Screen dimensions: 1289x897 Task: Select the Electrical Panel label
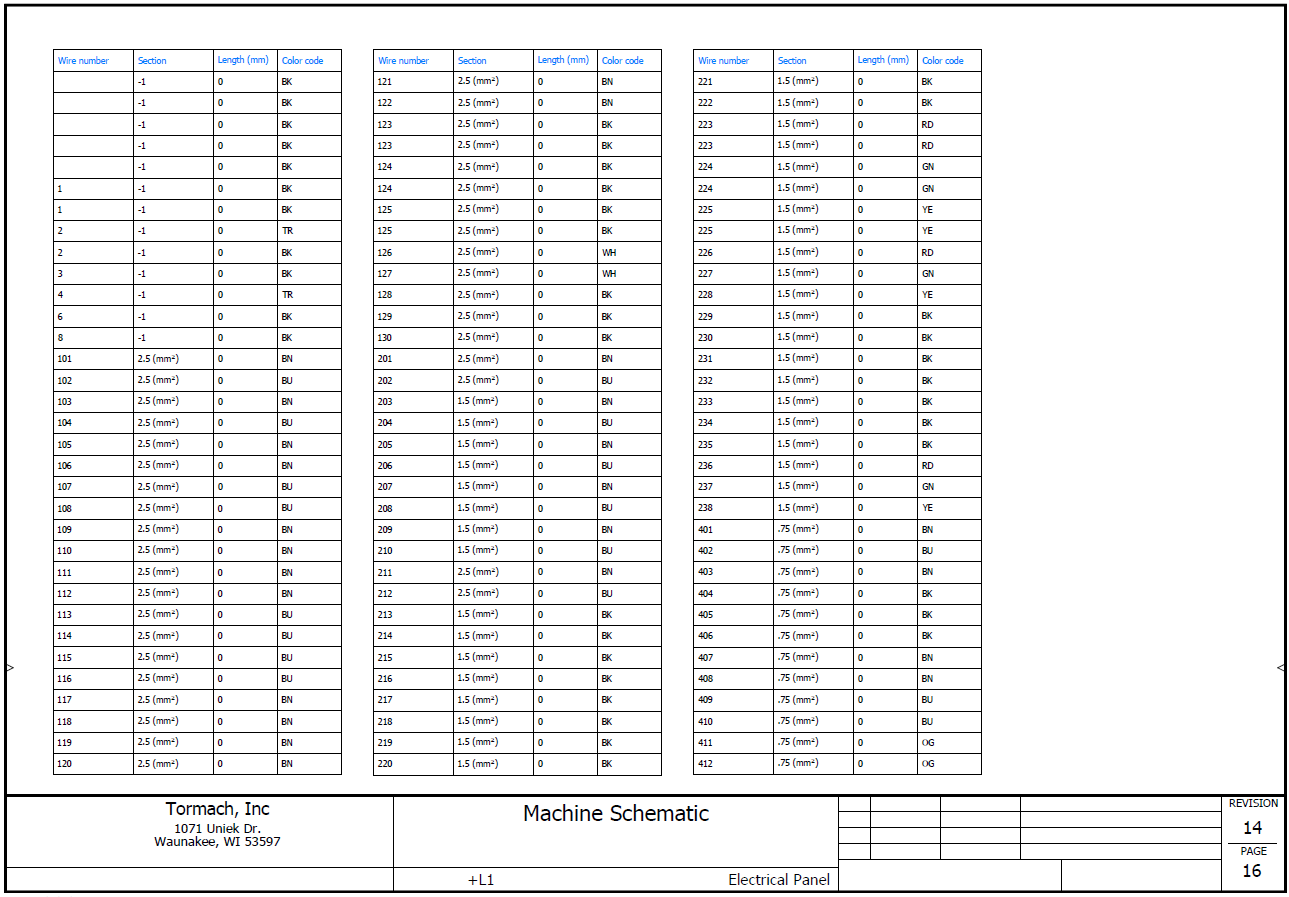(x=778, y=880)
